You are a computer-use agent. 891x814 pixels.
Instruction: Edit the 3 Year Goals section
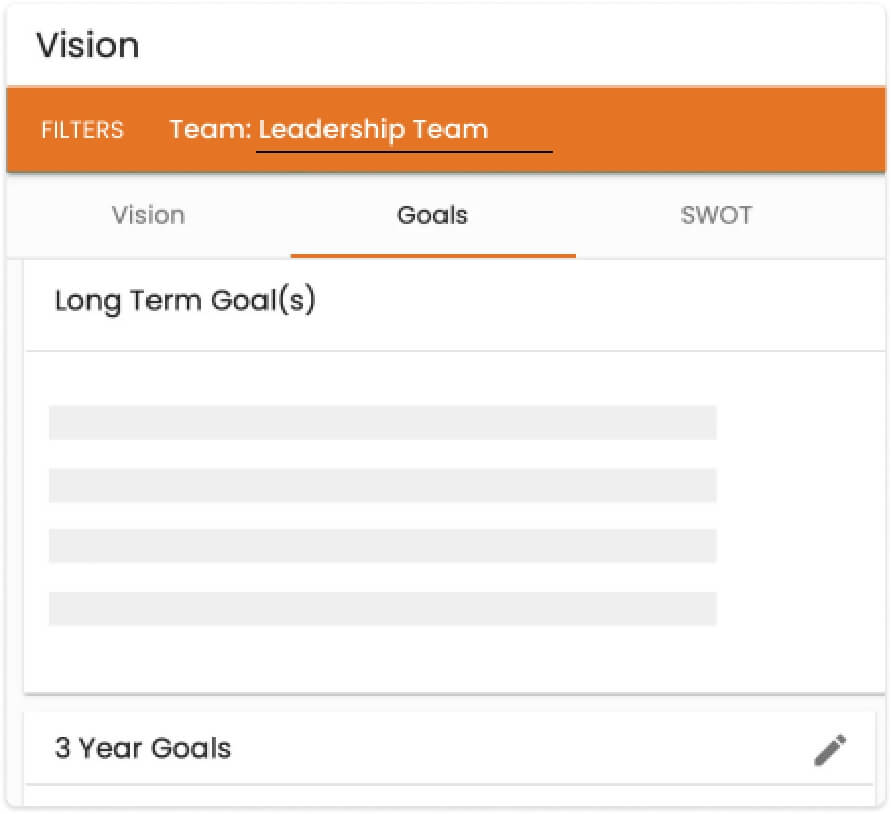830,749
